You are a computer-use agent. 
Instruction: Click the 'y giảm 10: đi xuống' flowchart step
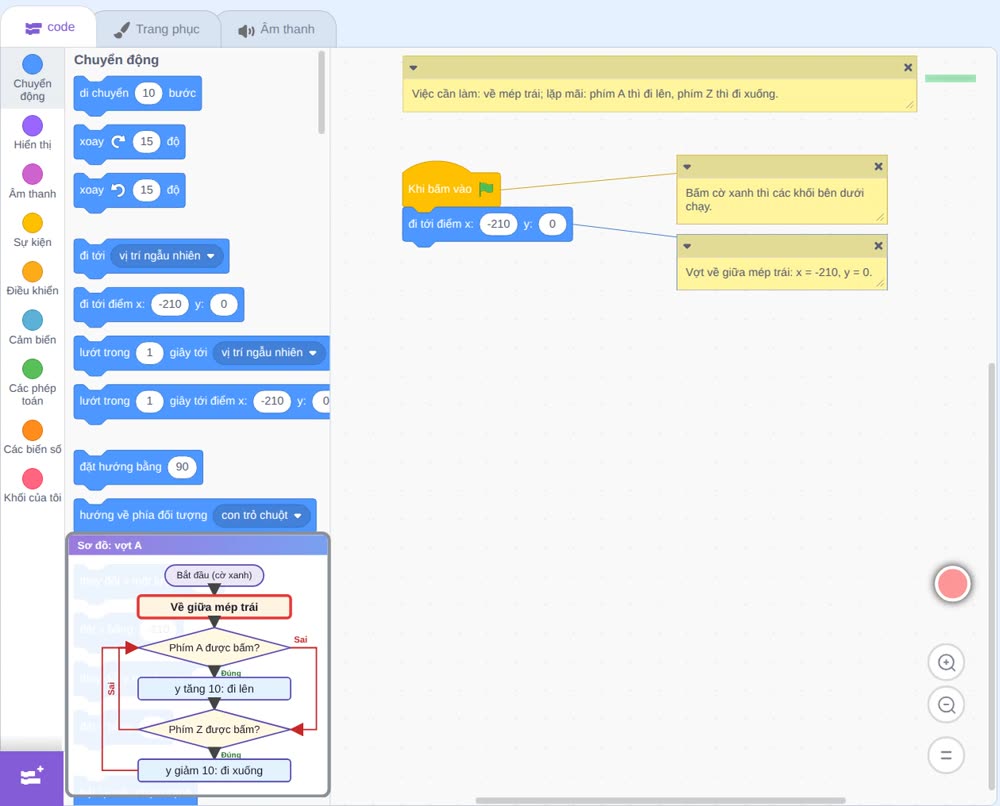tap(214, 770)
